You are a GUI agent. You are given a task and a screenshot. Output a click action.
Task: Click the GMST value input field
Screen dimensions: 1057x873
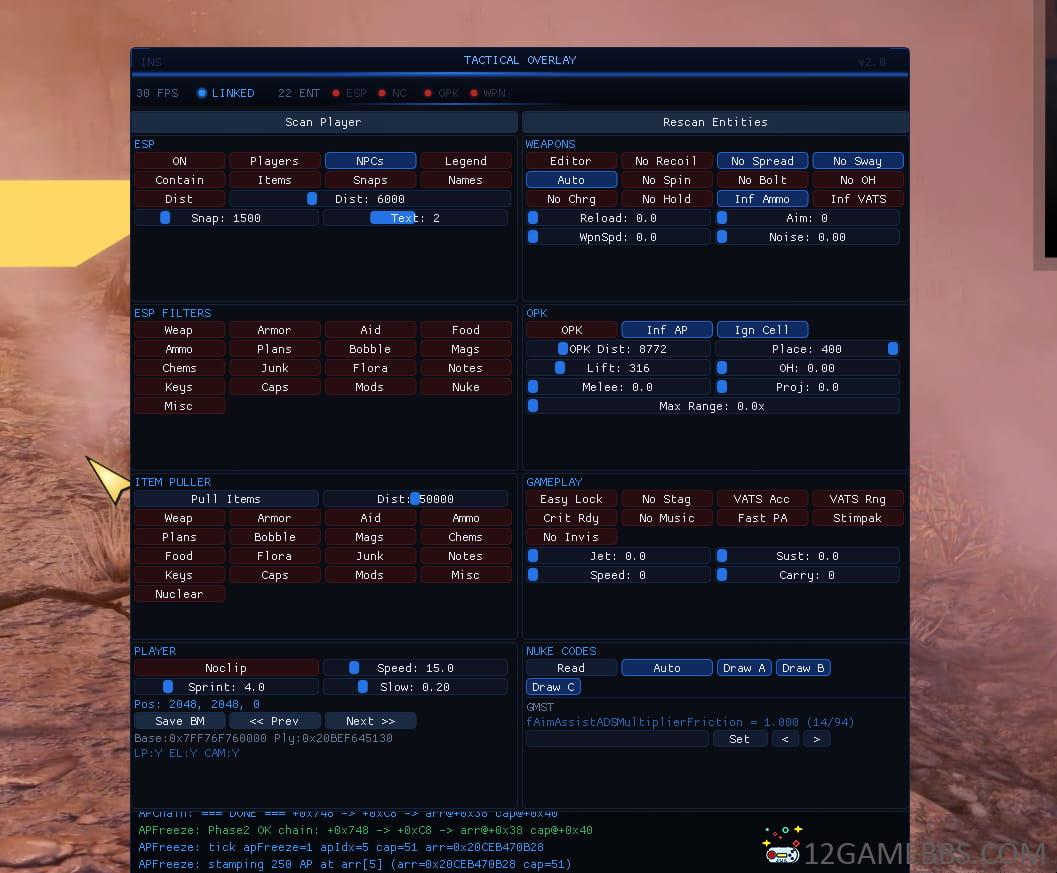(617, 739)
